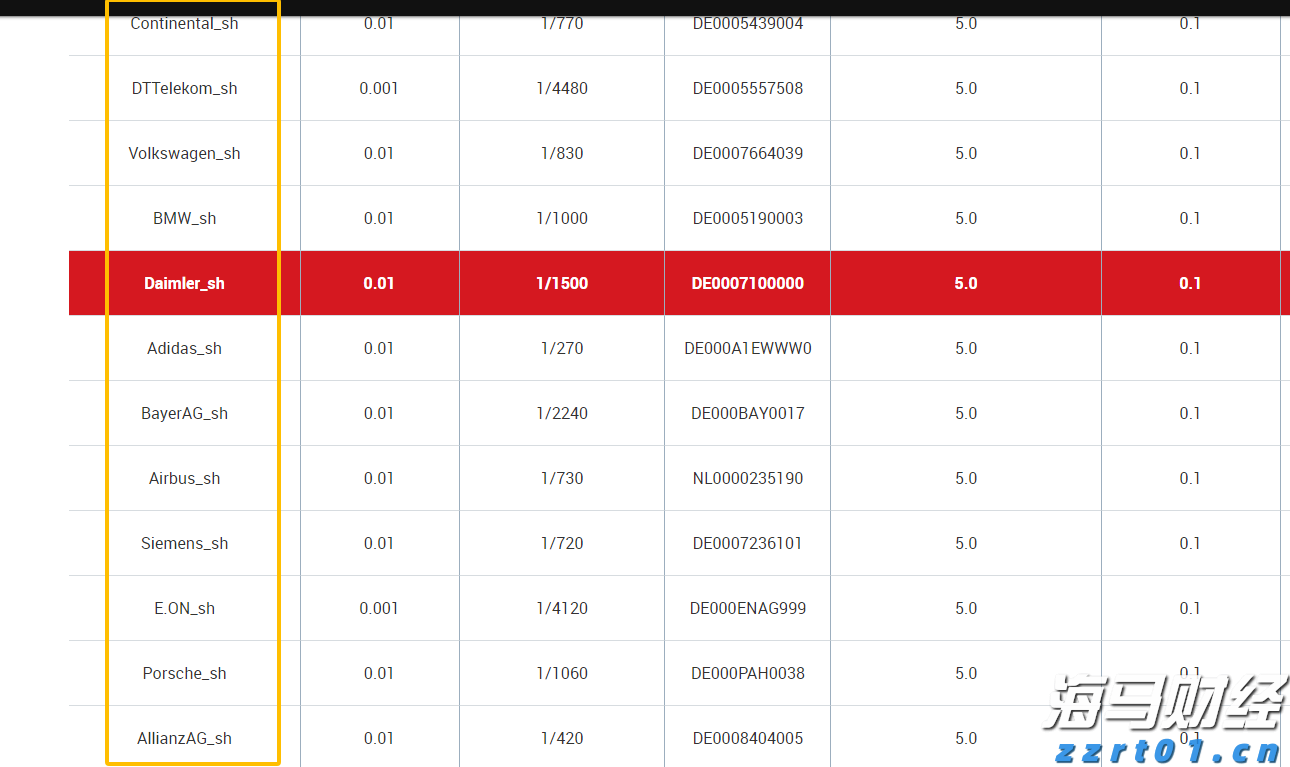
Task: Click the E.ON_sh symbol cell
Action: pyautogui.click(x=184, y=608)
